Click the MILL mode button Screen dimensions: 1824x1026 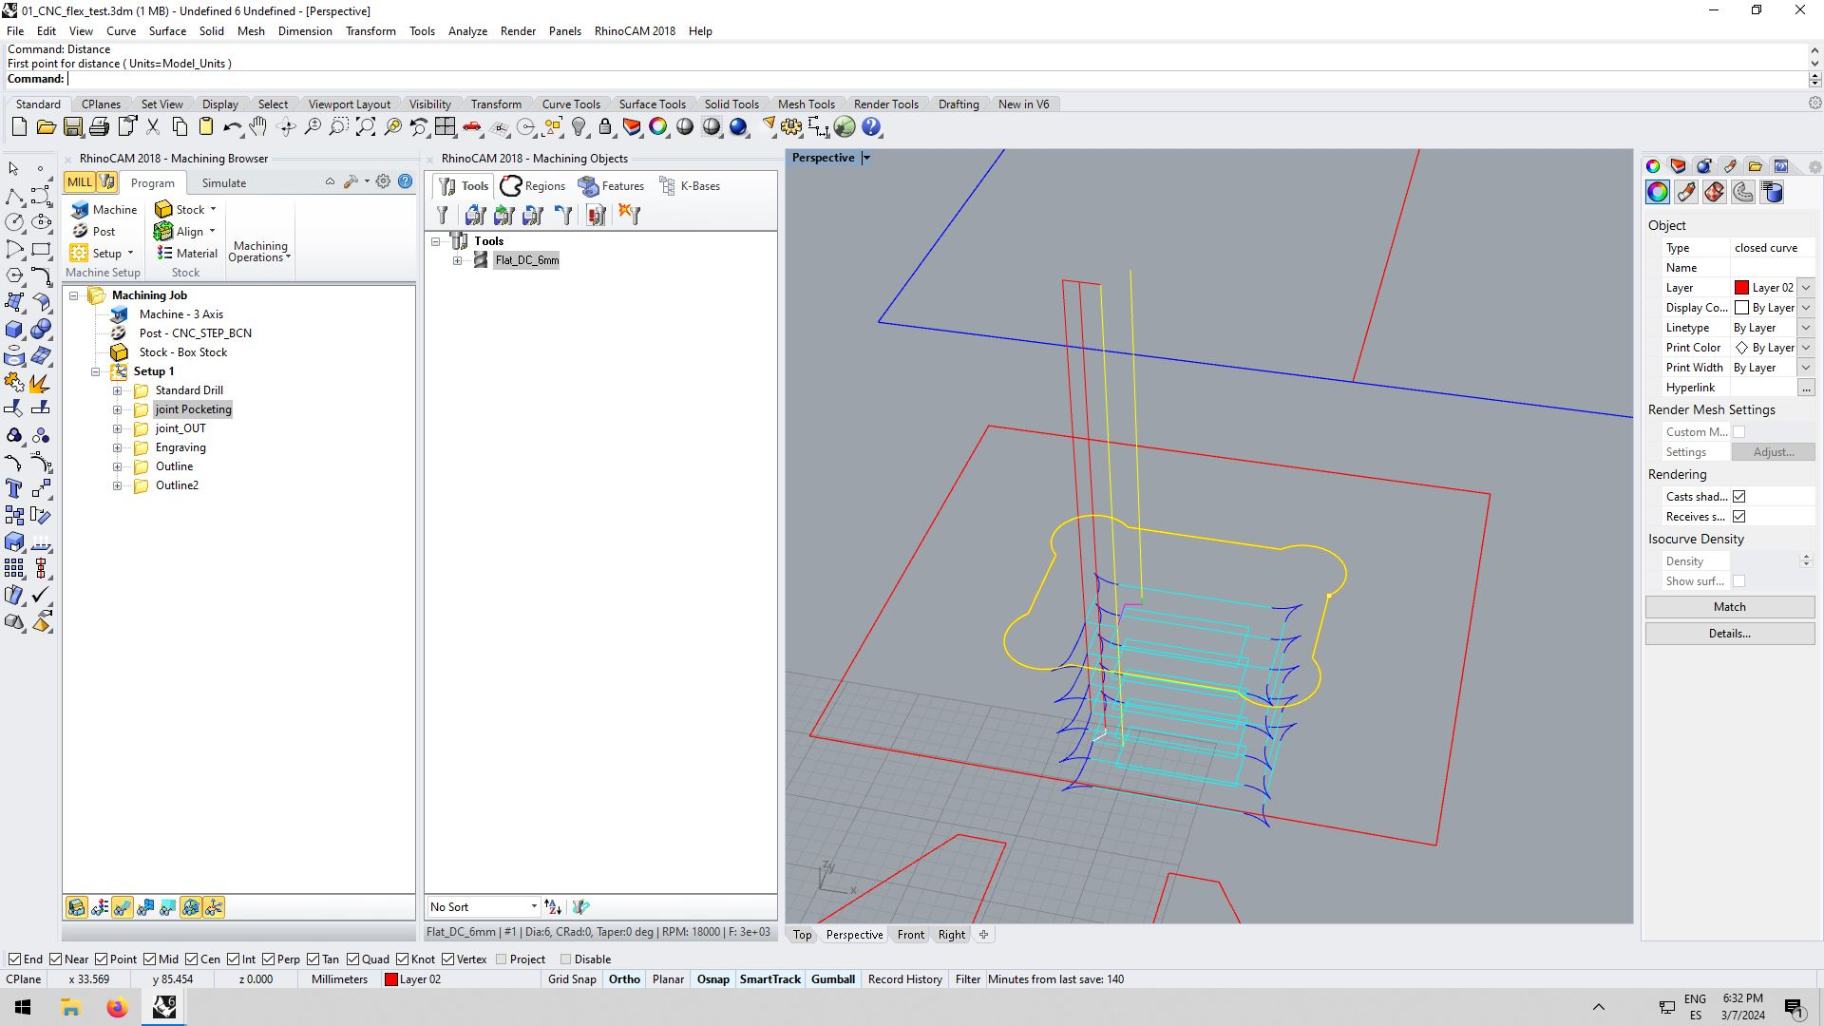pyautogui.click(x=79, y=182)
